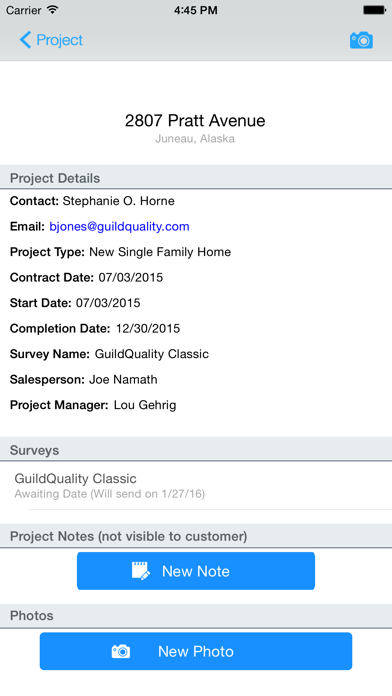Tap the New Photo button label
The width and height of the screenshot is (392, 696).
pos(196,652)
